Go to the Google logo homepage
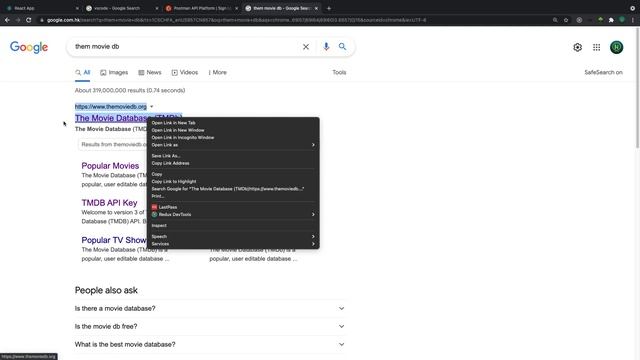This screenshot has height=360, width=640. point(29,47)
